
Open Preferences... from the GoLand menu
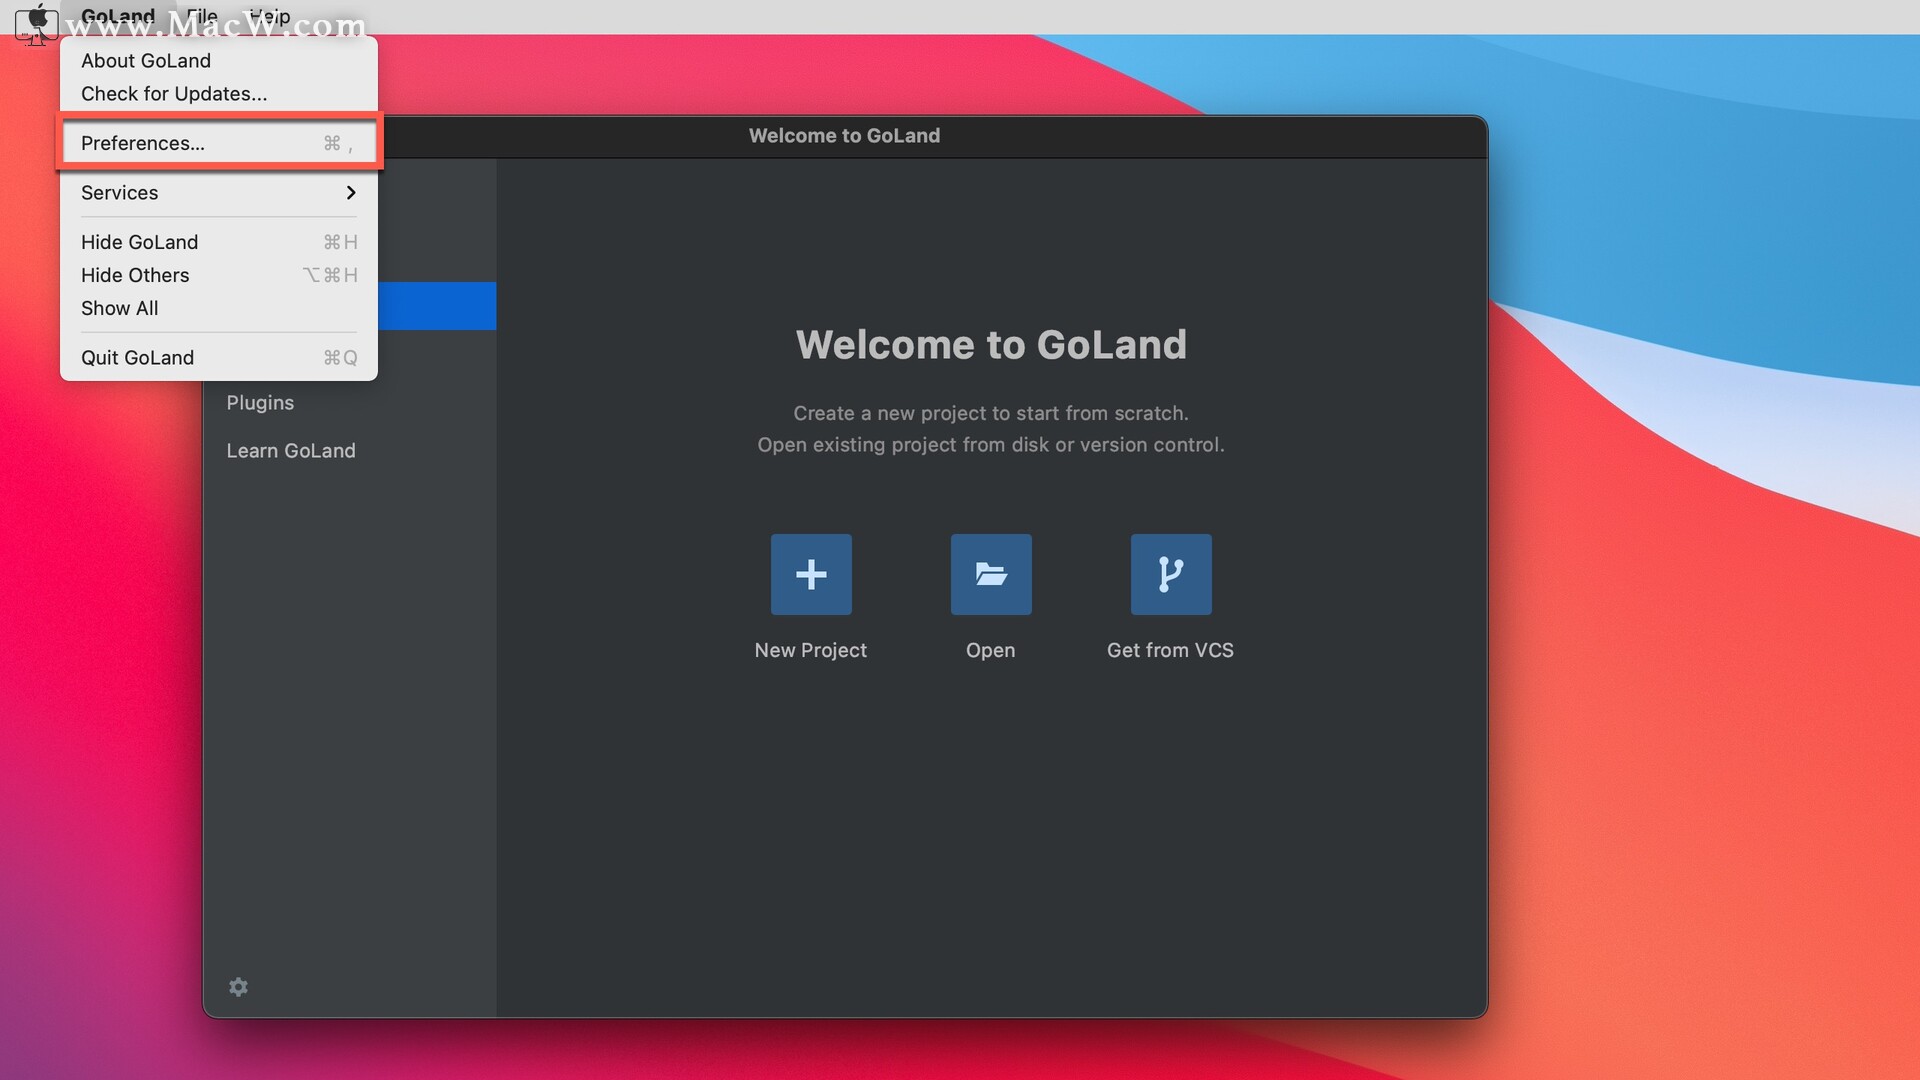(x=219, y=143)
